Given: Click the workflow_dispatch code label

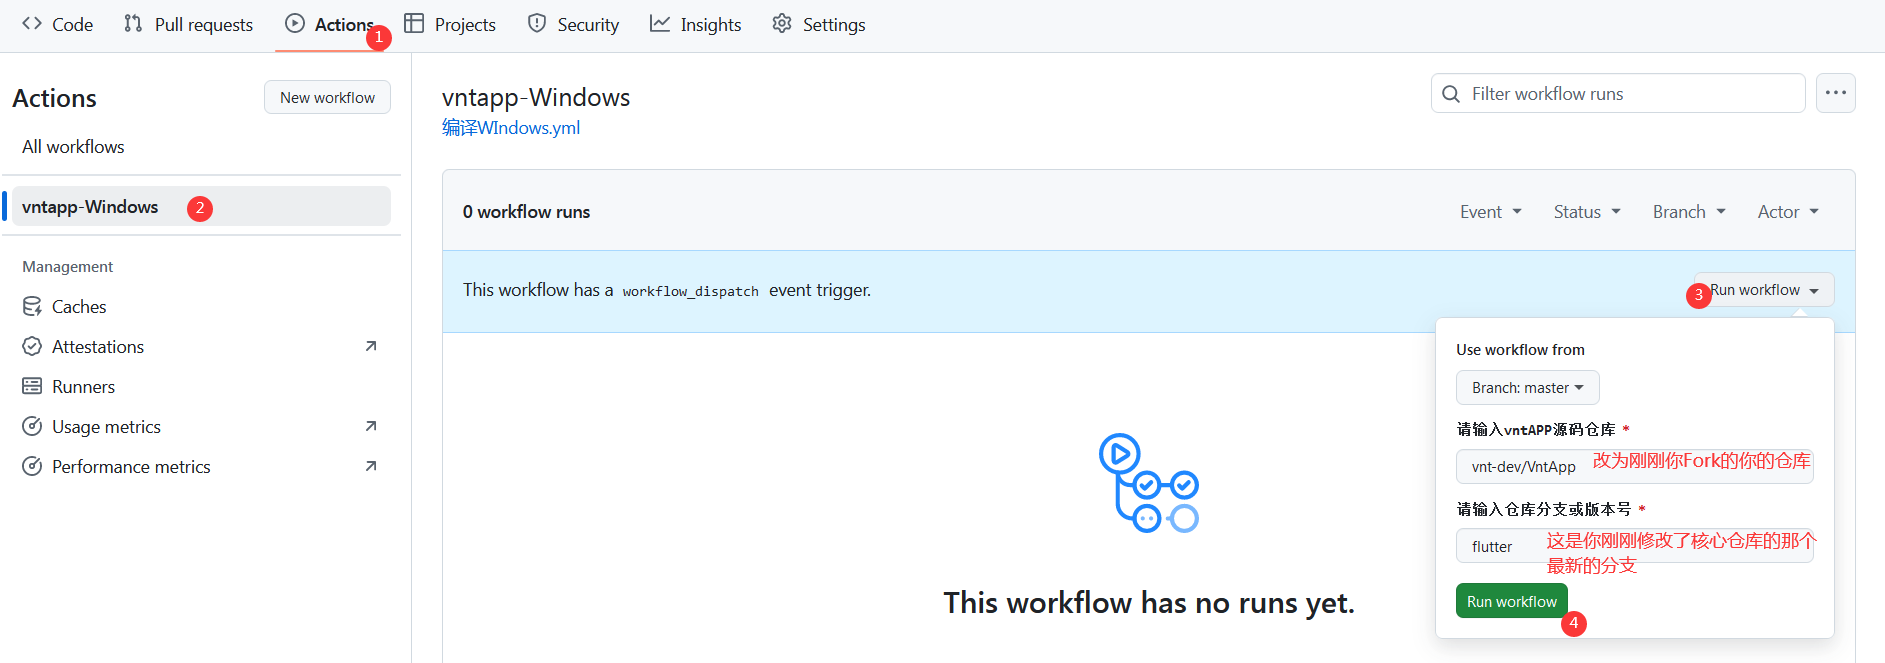Looking at the screenshot, I should pos(690,291).
